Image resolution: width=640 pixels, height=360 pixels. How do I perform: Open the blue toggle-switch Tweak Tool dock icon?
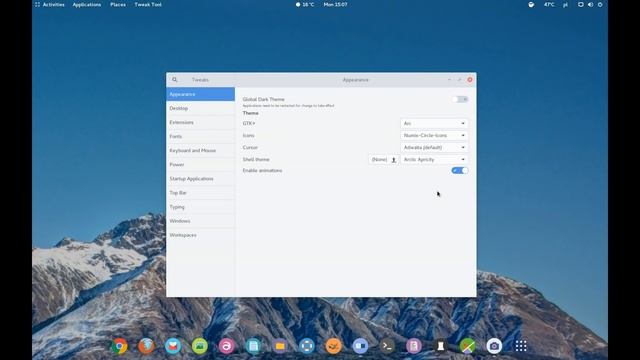click(x=360, y=346)
